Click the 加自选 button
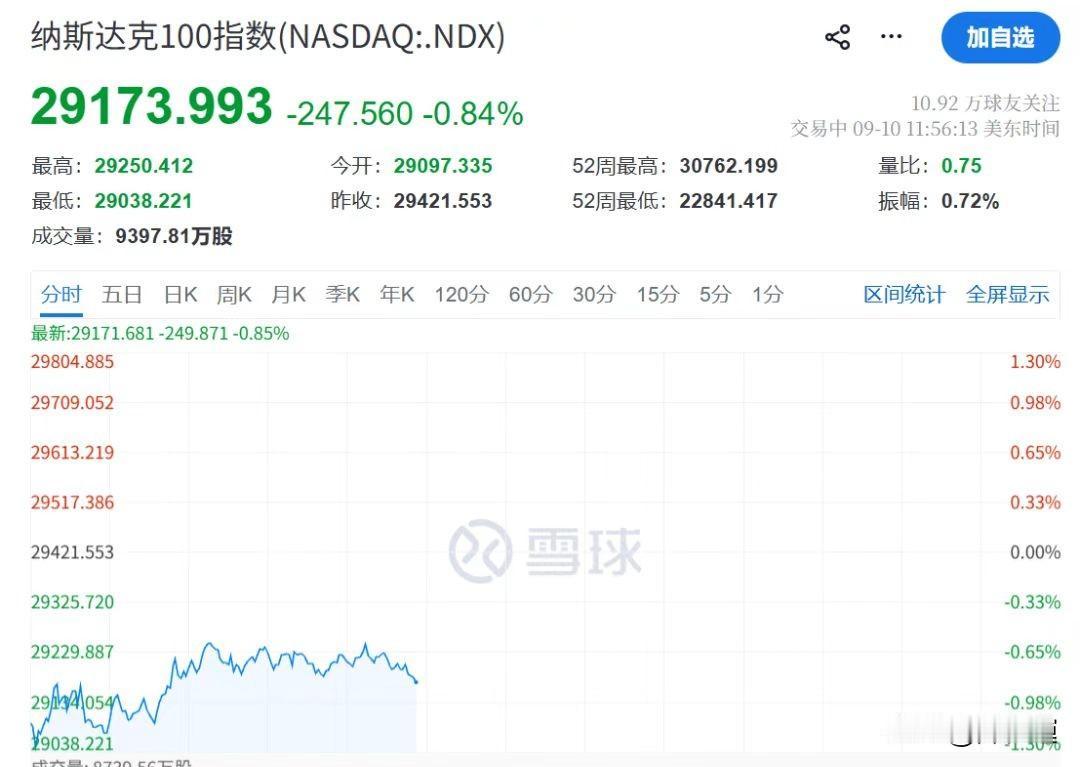1080x767 pixels. (x=1000, y=37)
